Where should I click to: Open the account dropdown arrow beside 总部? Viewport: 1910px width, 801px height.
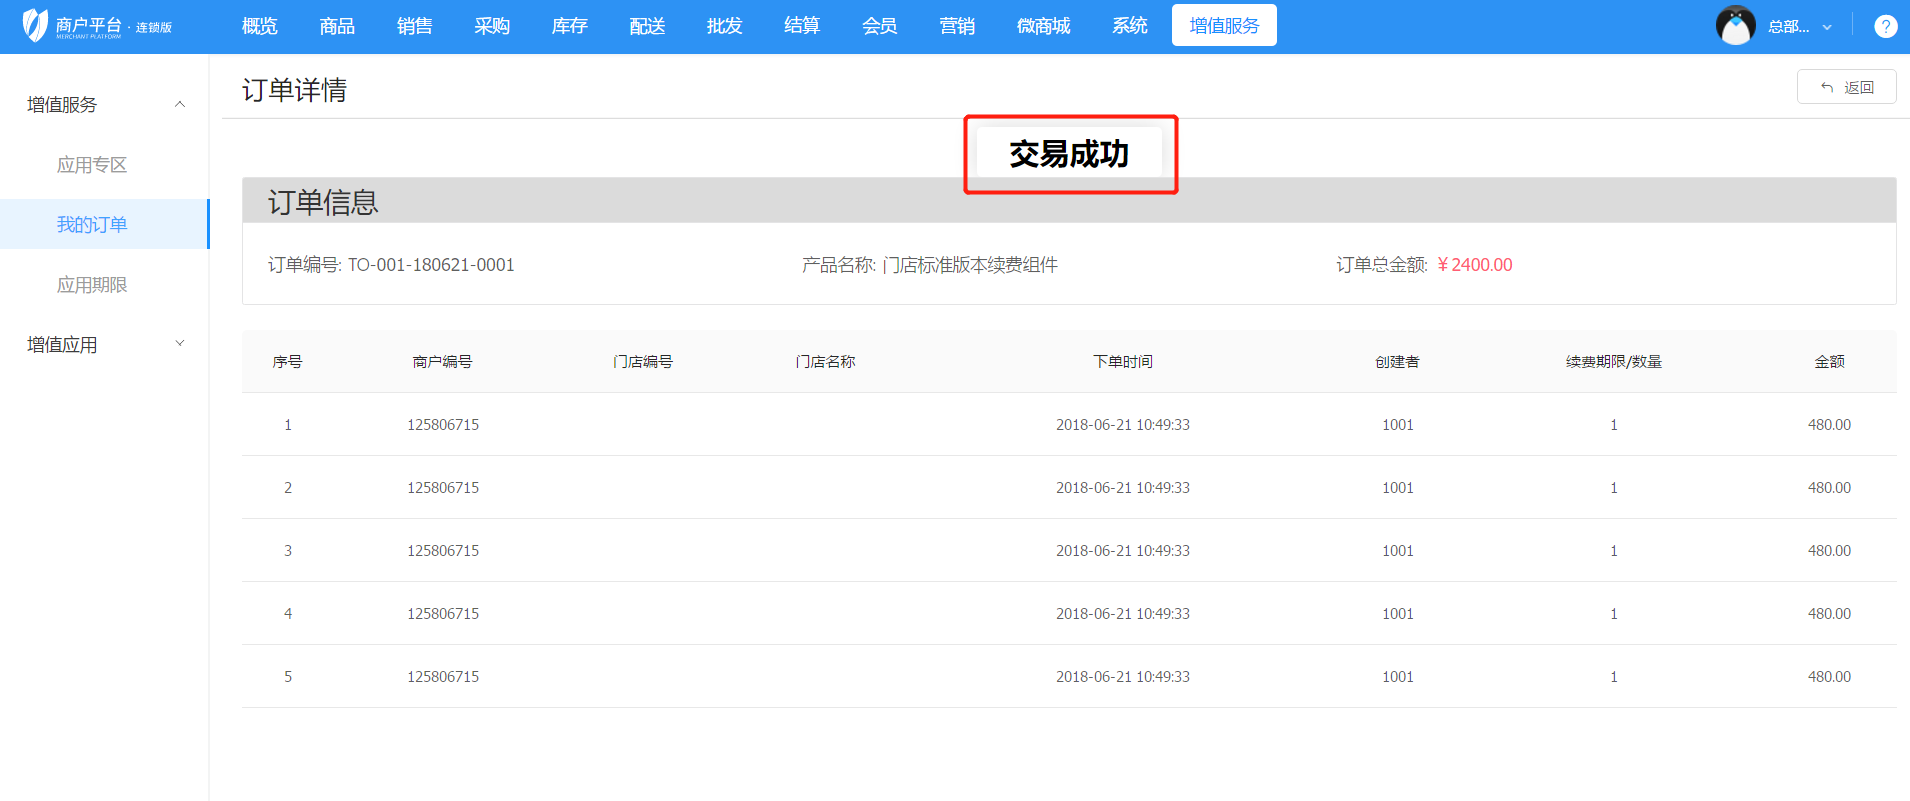pos(1827,27)
